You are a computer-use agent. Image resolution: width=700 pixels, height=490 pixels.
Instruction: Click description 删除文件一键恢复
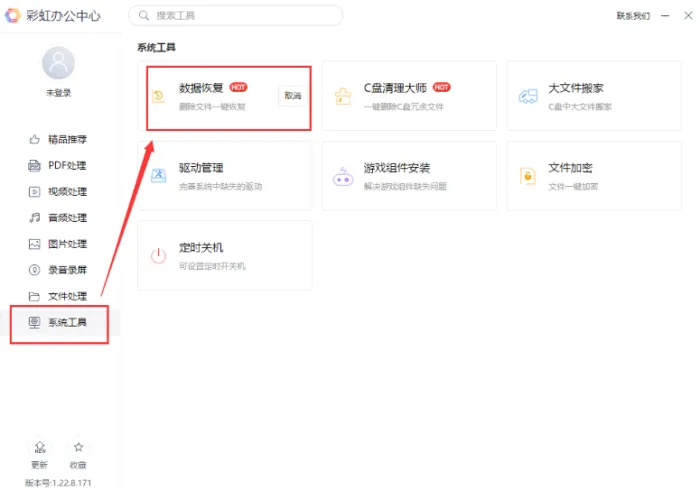pos(212,107)
